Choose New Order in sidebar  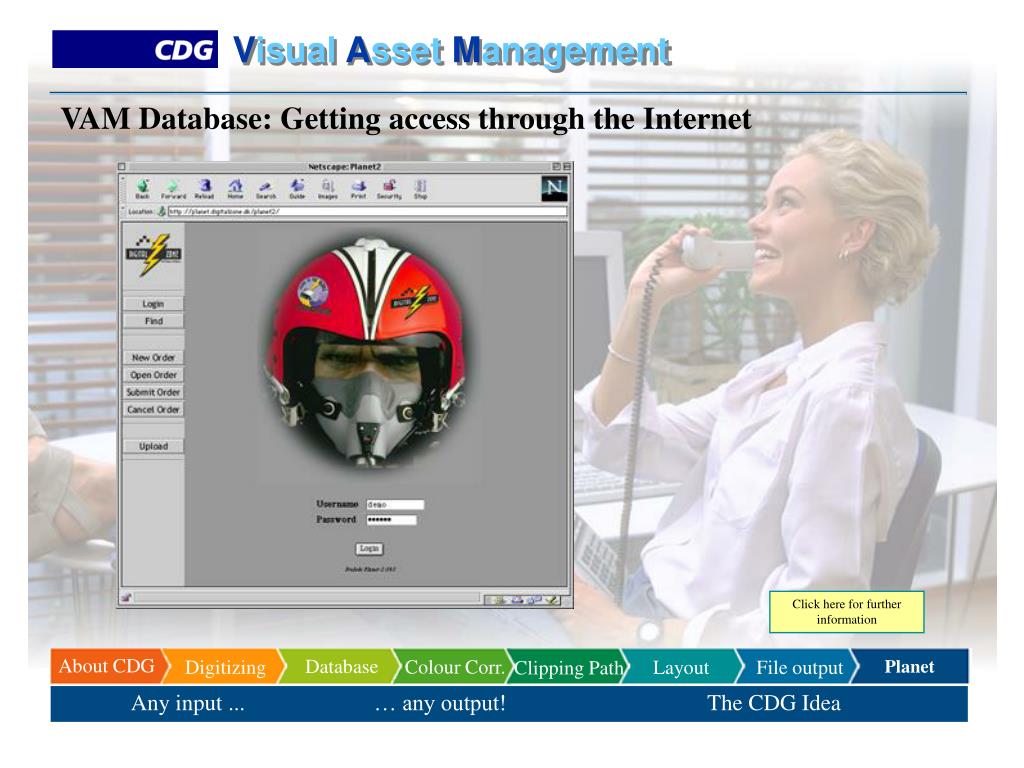(x=153, y=357)
